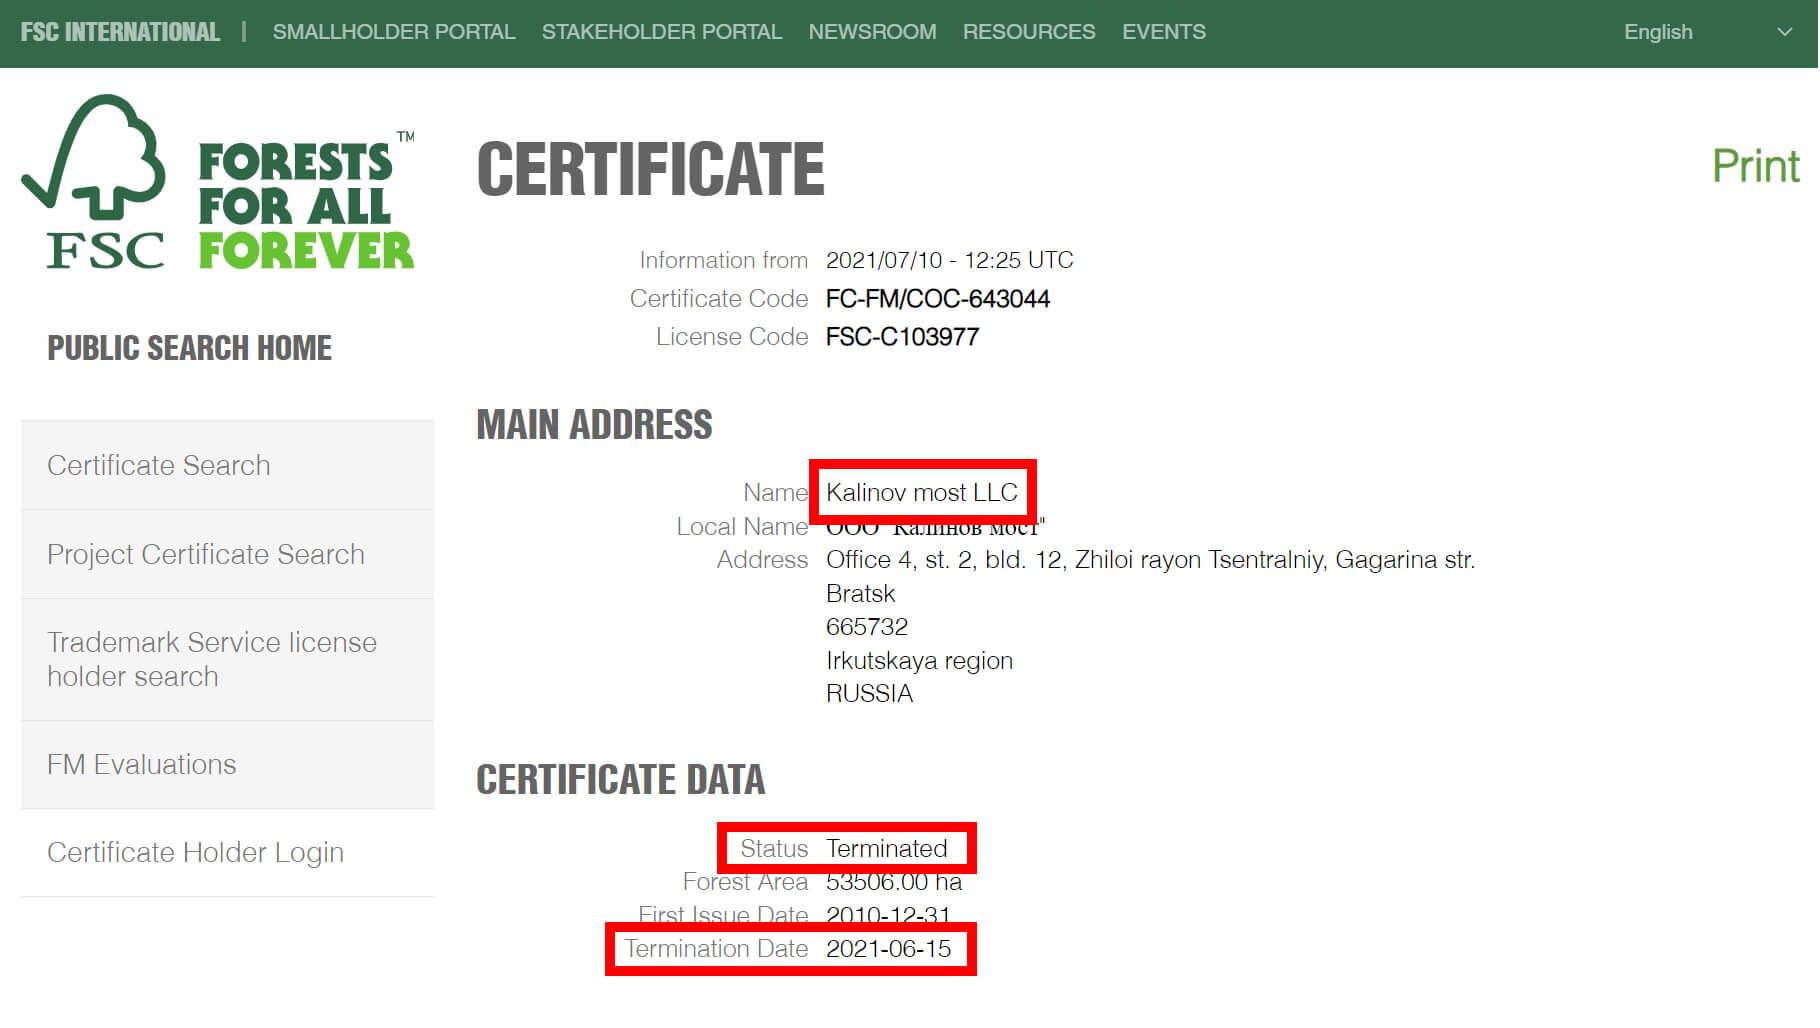This screenshot has width=1820, height=1028.
Task: Click the MAIN ADDRESS heading
Action: (x=594, y=425)
